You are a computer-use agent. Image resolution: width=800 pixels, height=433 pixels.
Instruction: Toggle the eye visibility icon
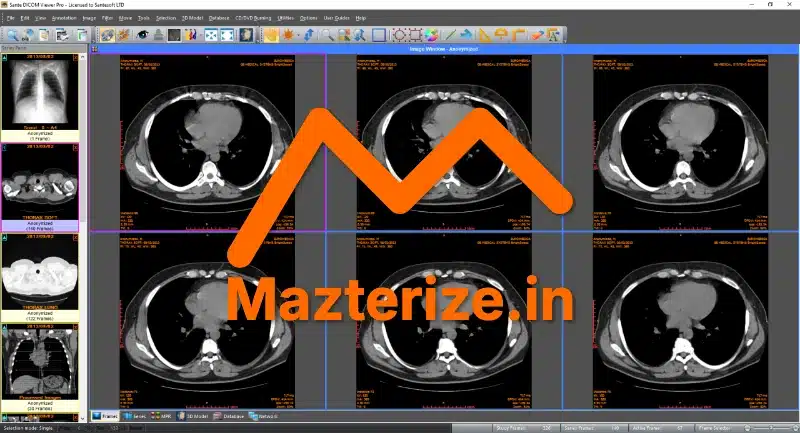pos(143,35)
